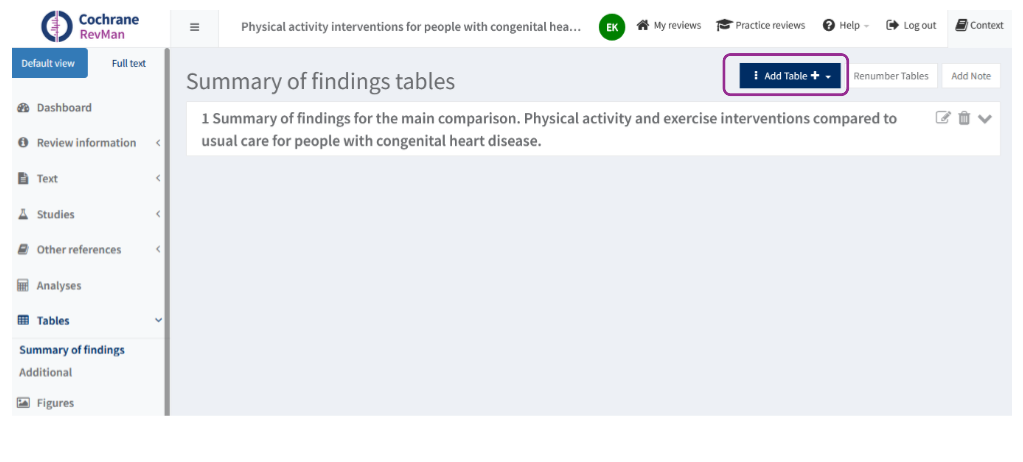Screen dimensions: 1023x462
Task: Click the hamburger menu icon
Action: tap(194, 27)
